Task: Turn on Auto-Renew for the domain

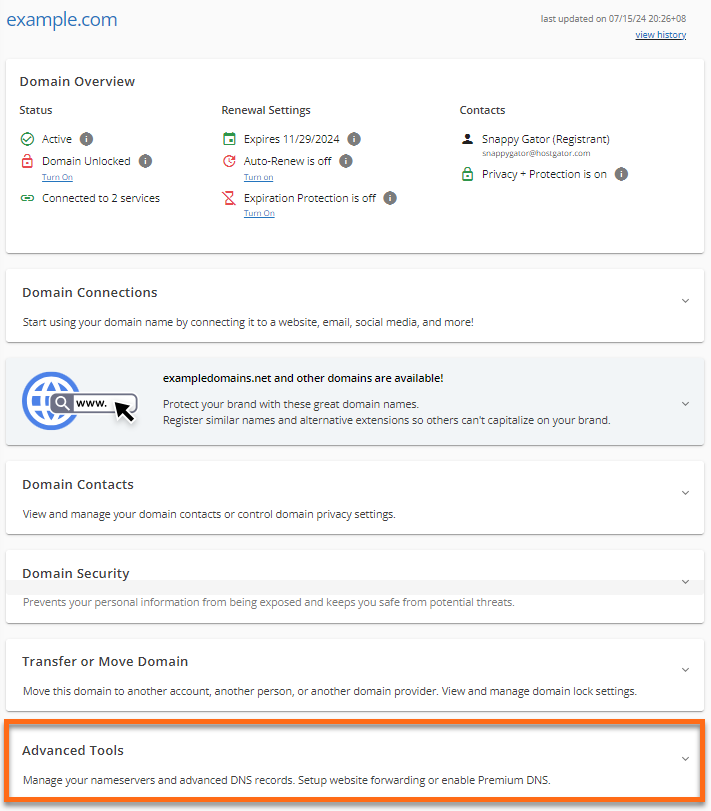Action: point(258,177)
